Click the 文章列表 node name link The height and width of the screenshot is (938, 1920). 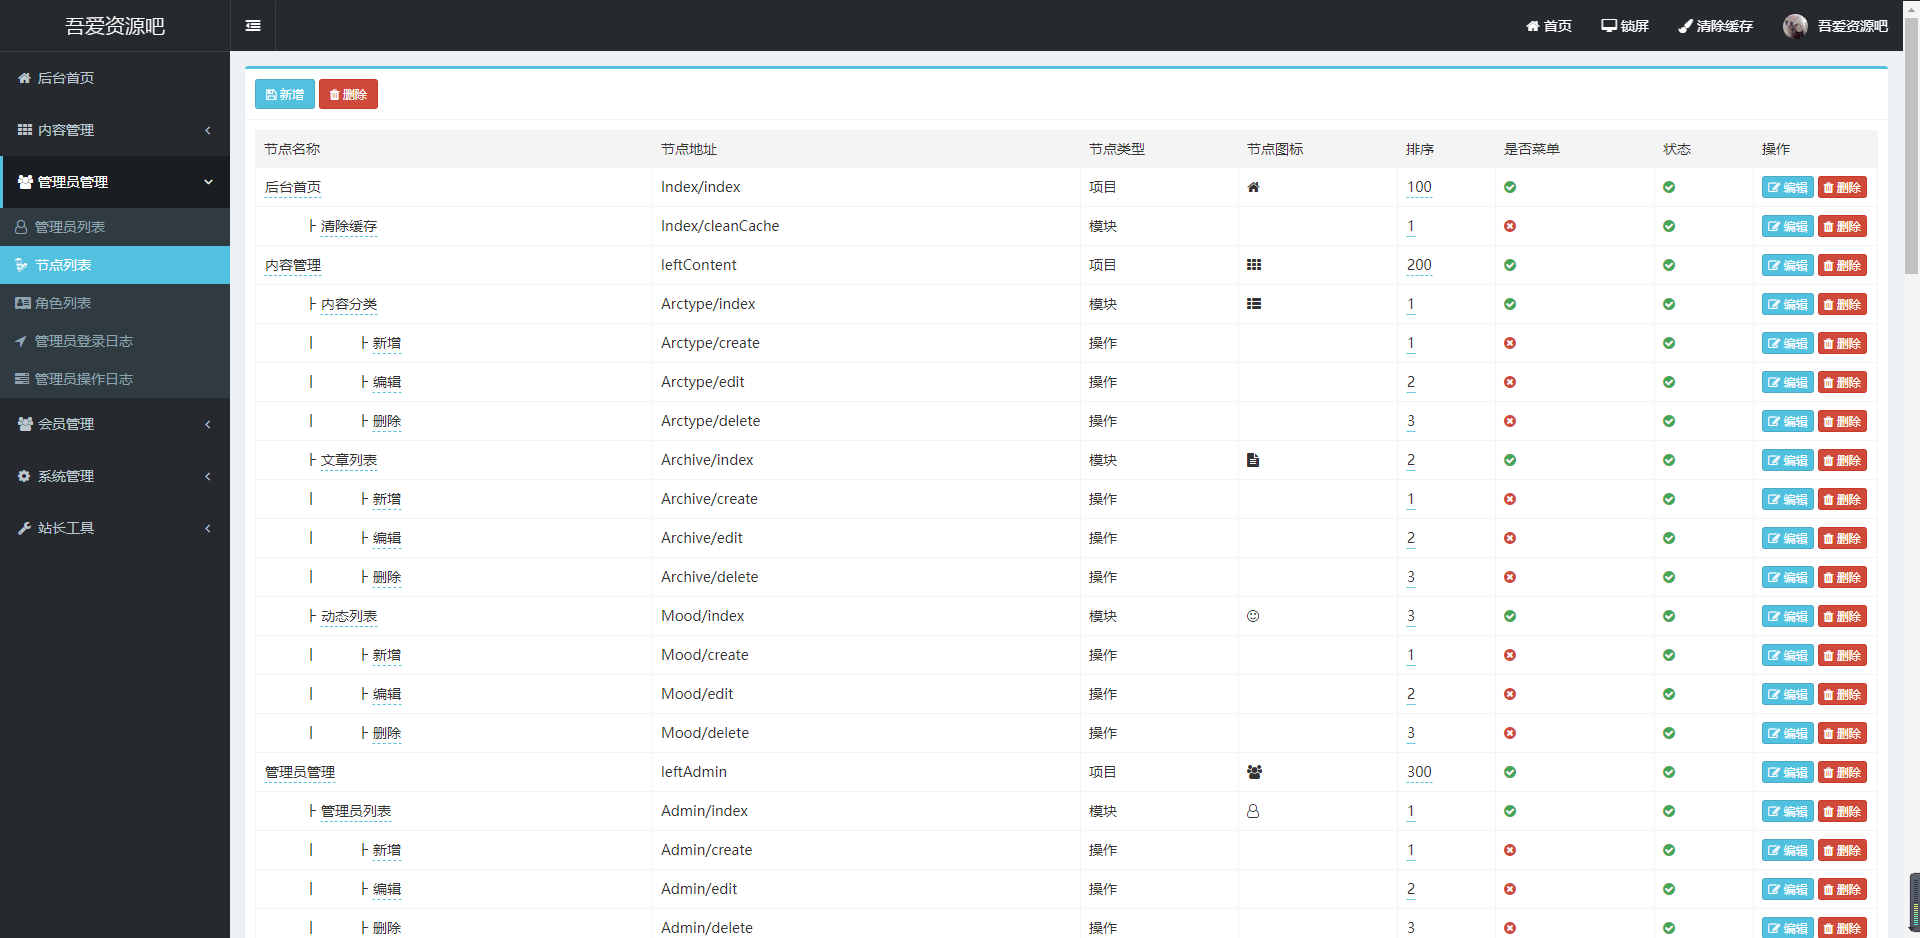pyautogui.click(x=349, y=460)
